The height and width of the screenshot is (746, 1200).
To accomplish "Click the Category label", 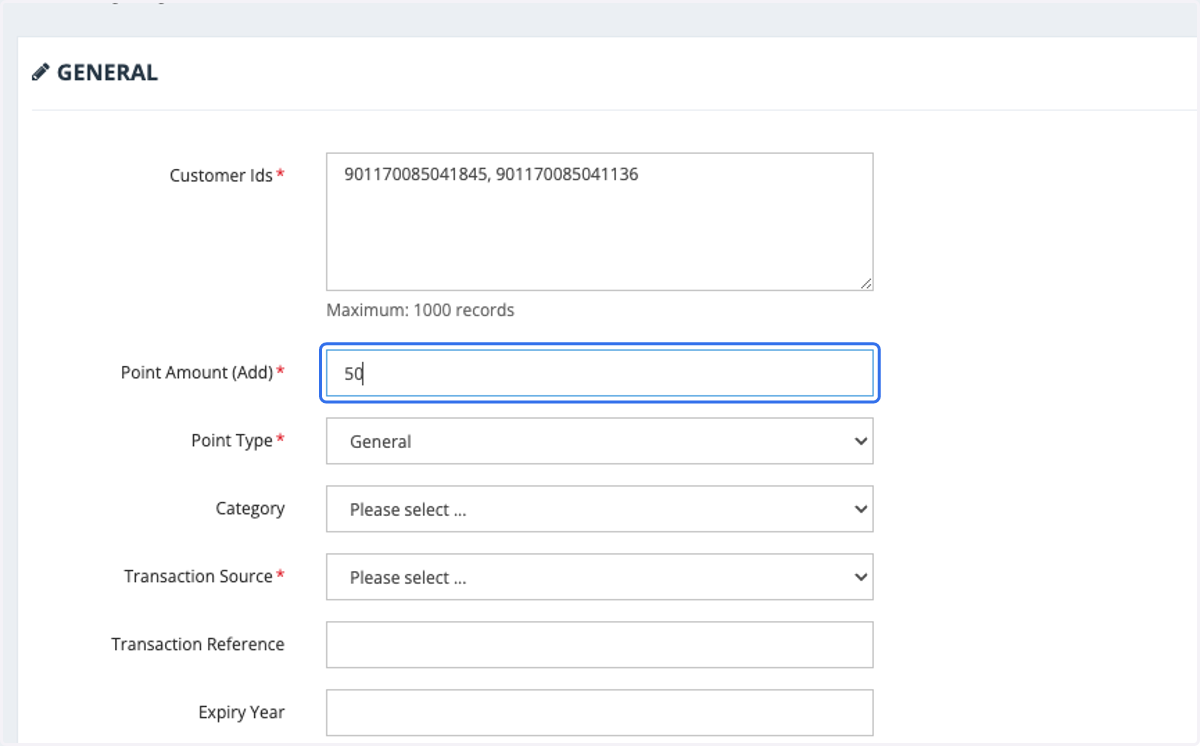I will pyautogui.click(x=250, y=508).
